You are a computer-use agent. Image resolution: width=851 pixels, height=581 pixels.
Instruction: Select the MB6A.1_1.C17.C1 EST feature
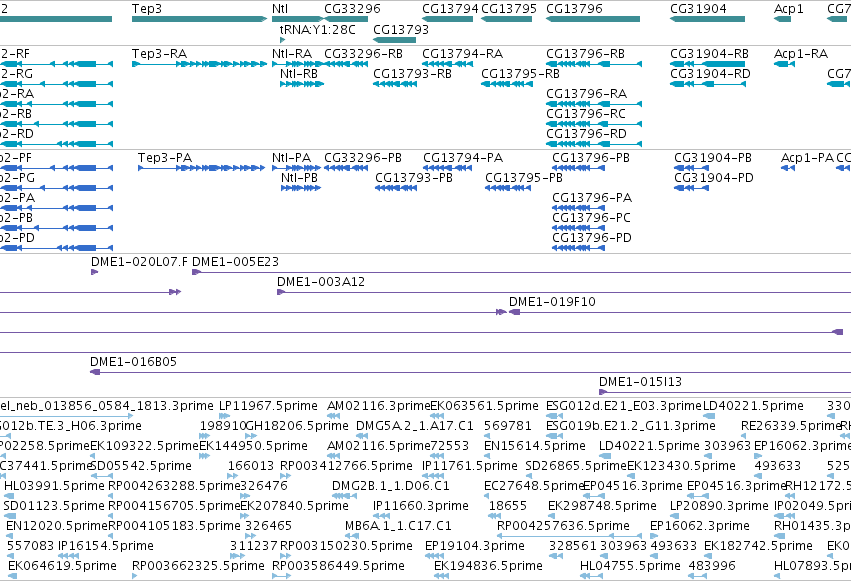pos(352,536)
